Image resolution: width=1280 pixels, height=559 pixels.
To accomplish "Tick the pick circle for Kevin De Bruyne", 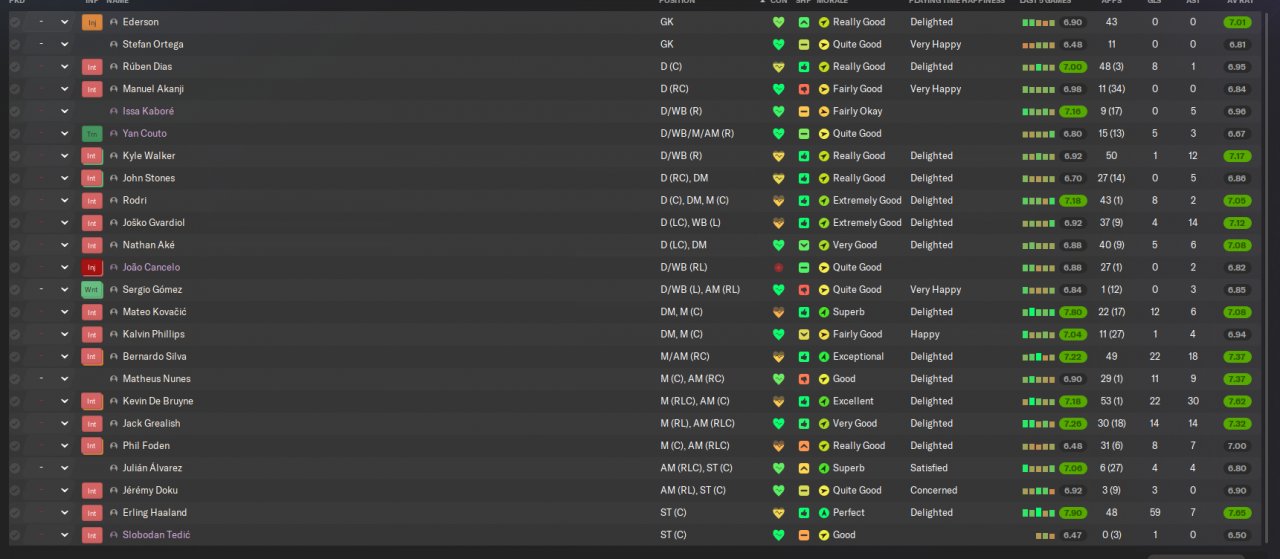I will 14,401.
